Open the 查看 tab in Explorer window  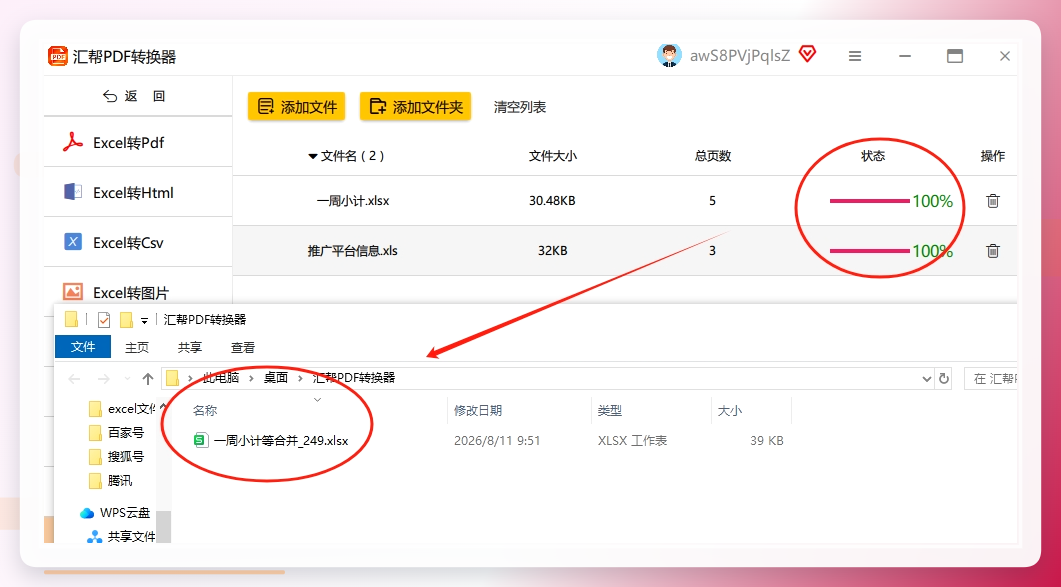coord(243,347)
